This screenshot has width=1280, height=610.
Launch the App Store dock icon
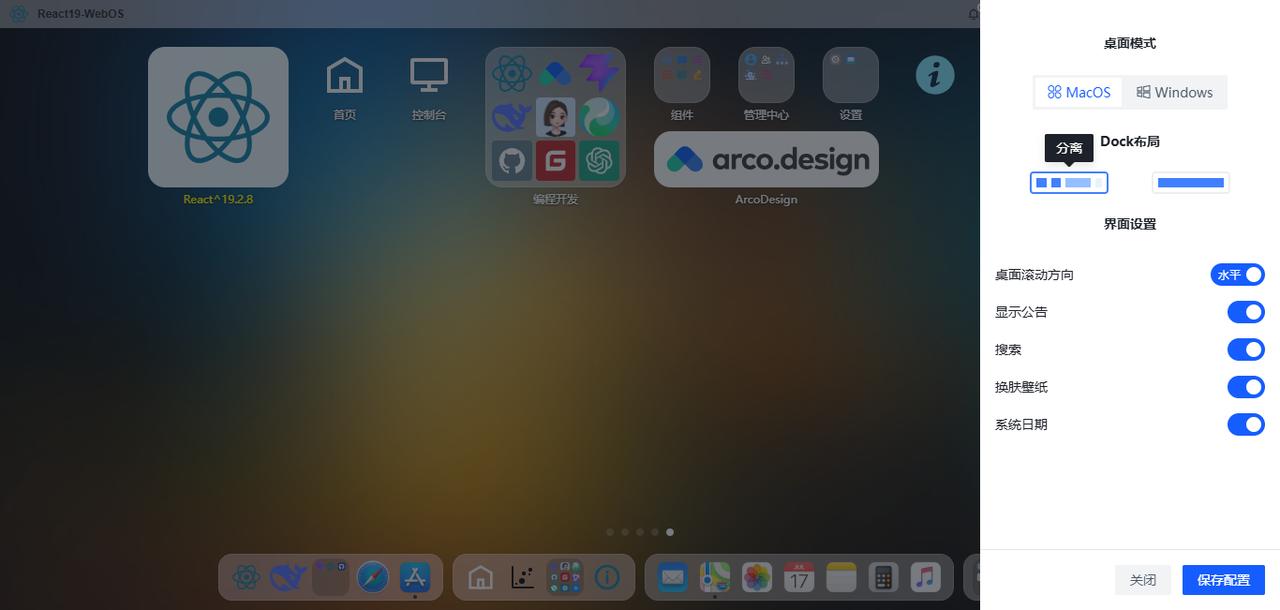click(414, 577)
